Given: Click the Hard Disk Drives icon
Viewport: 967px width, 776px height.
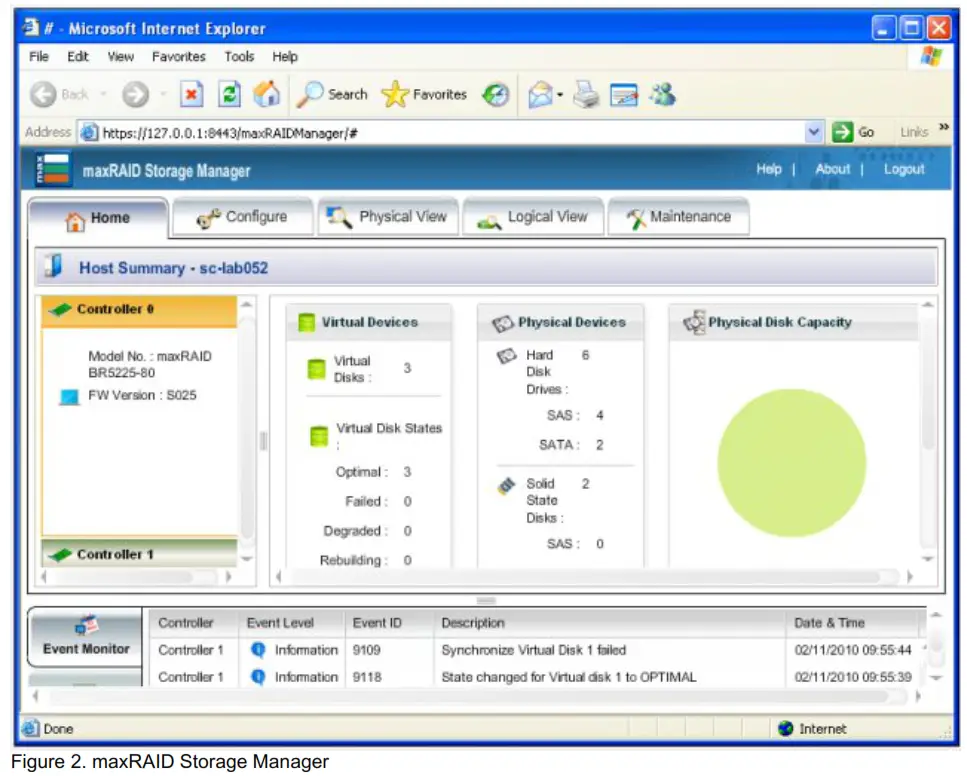Looking at the screenshot, I should point(506,356).
